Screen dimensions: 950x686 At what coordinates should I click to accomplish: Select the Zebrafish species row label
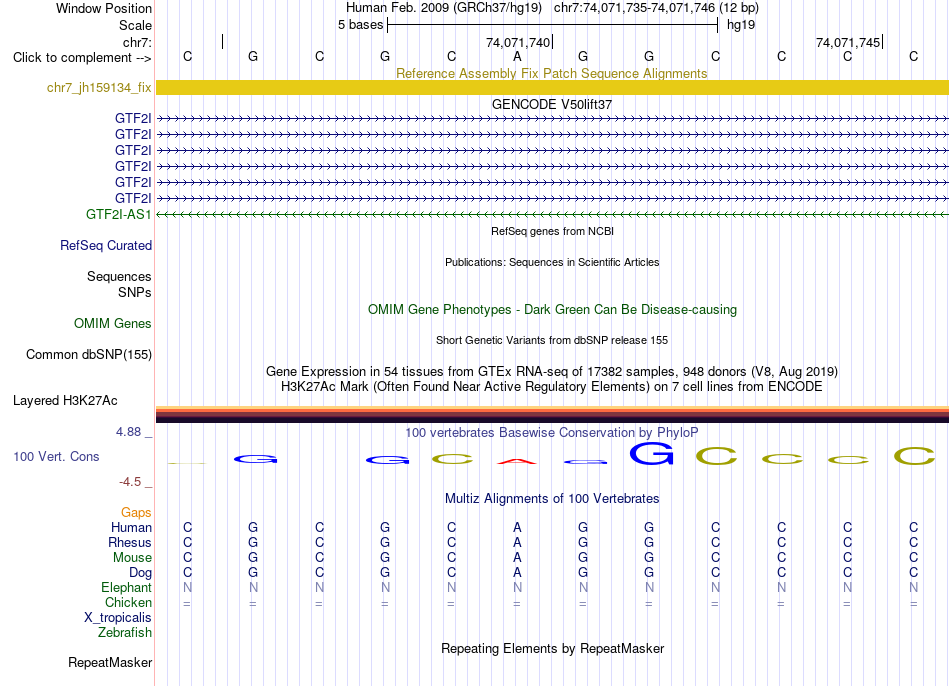(x=124, y=632)
